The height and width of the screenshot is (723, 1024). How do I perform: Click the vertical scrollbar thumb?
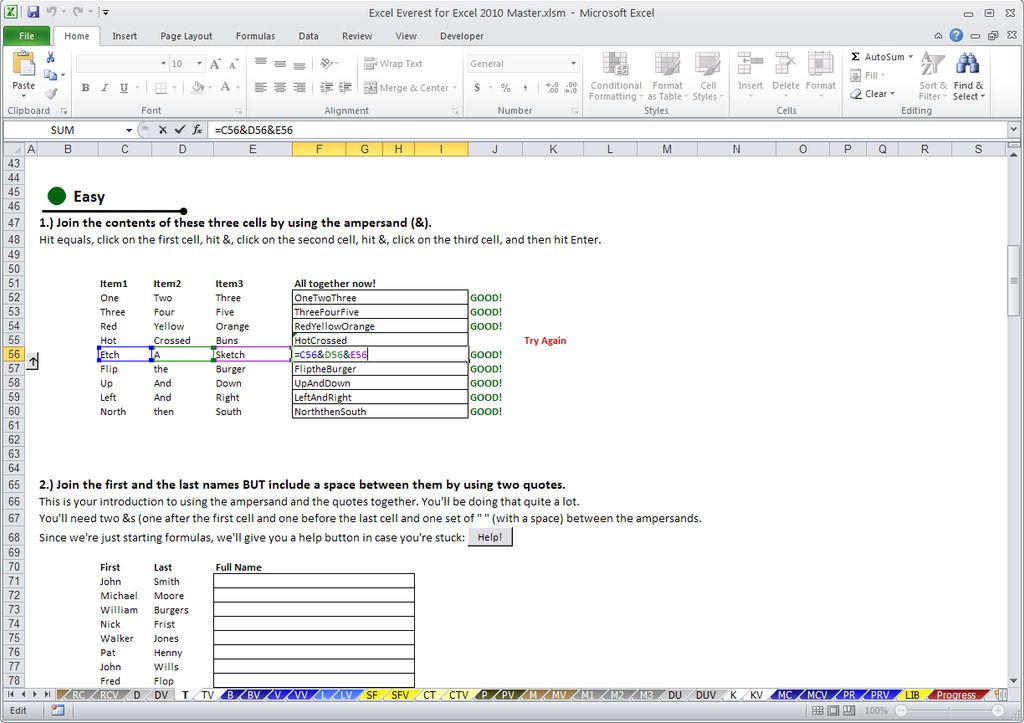1014,280
